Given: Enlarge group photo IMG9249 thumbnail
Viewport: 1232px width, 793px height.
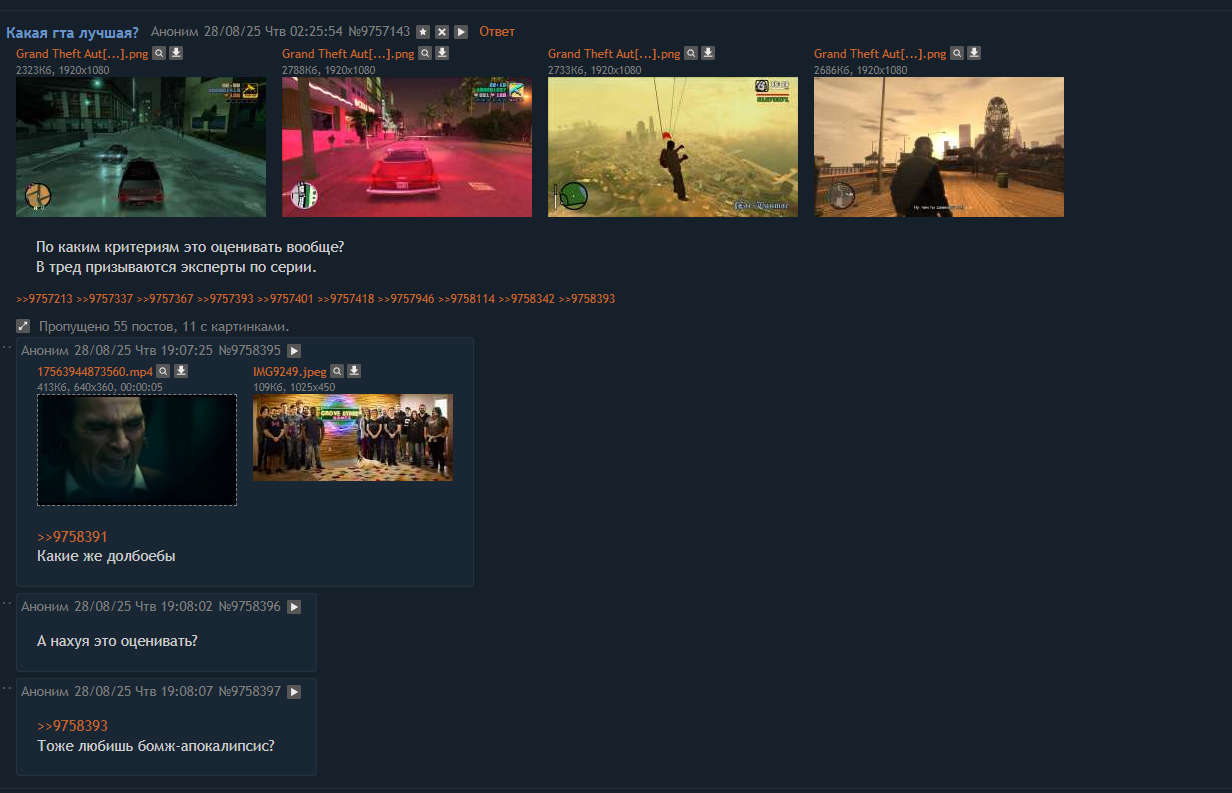Looking at the screenshot, I should coord(353,437).
